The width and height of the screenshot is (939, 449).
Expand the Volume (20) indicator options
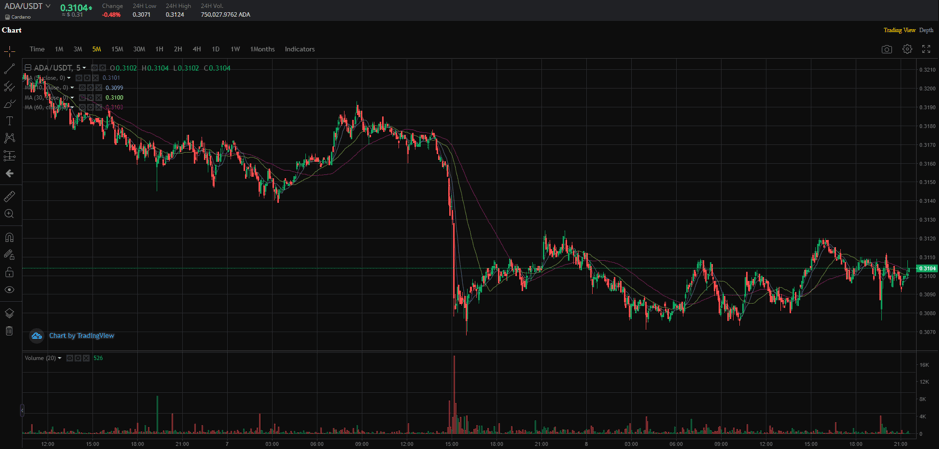60,358
